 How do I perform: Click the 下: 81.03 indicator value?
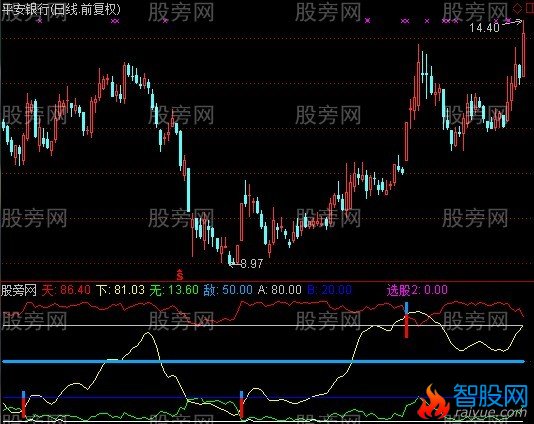pos(121,290)
